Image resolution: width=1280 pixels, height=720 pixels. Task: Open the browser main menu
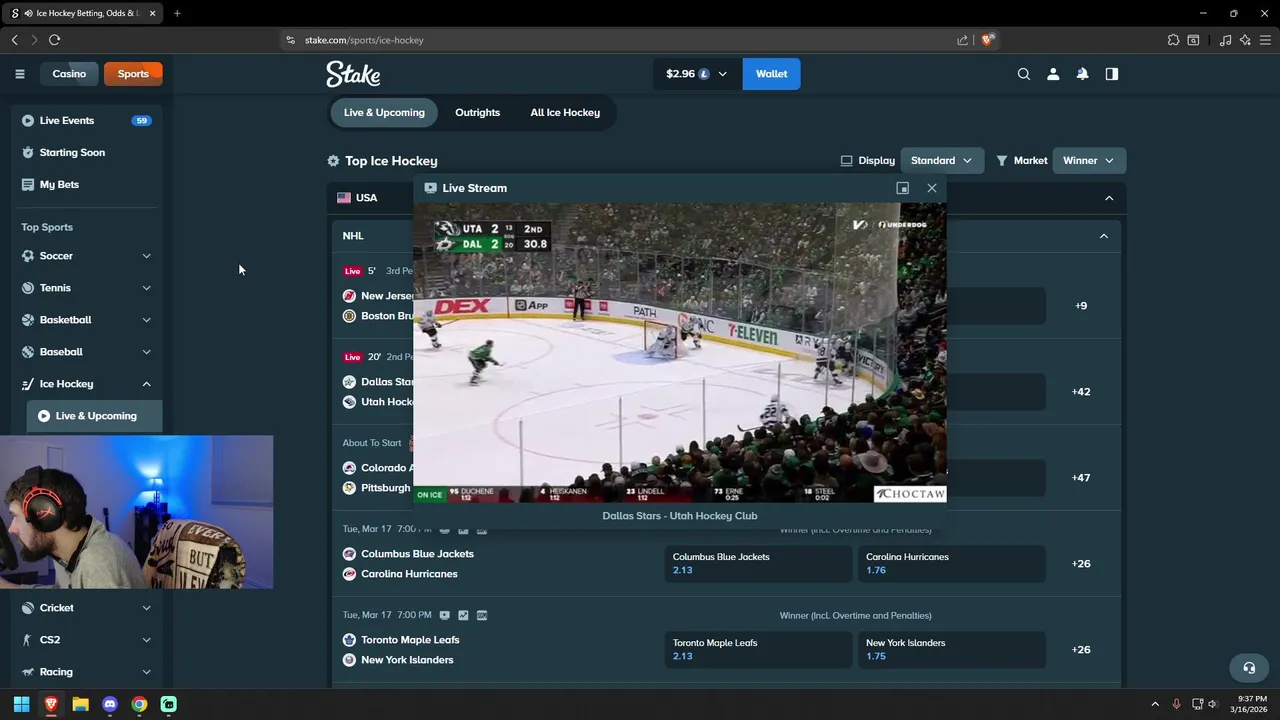[1265, 40]
